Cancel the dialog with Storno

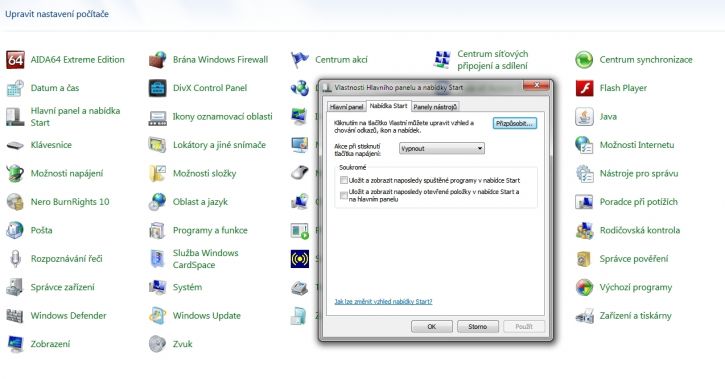pos(478,326)
